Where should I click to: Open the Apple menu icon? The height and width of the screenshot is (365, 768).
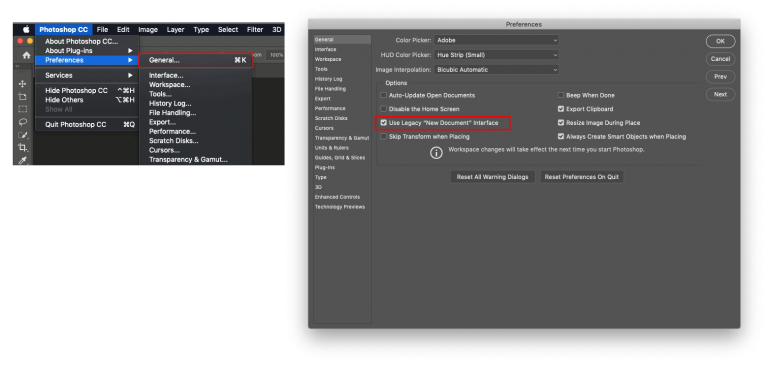[26, 29]
